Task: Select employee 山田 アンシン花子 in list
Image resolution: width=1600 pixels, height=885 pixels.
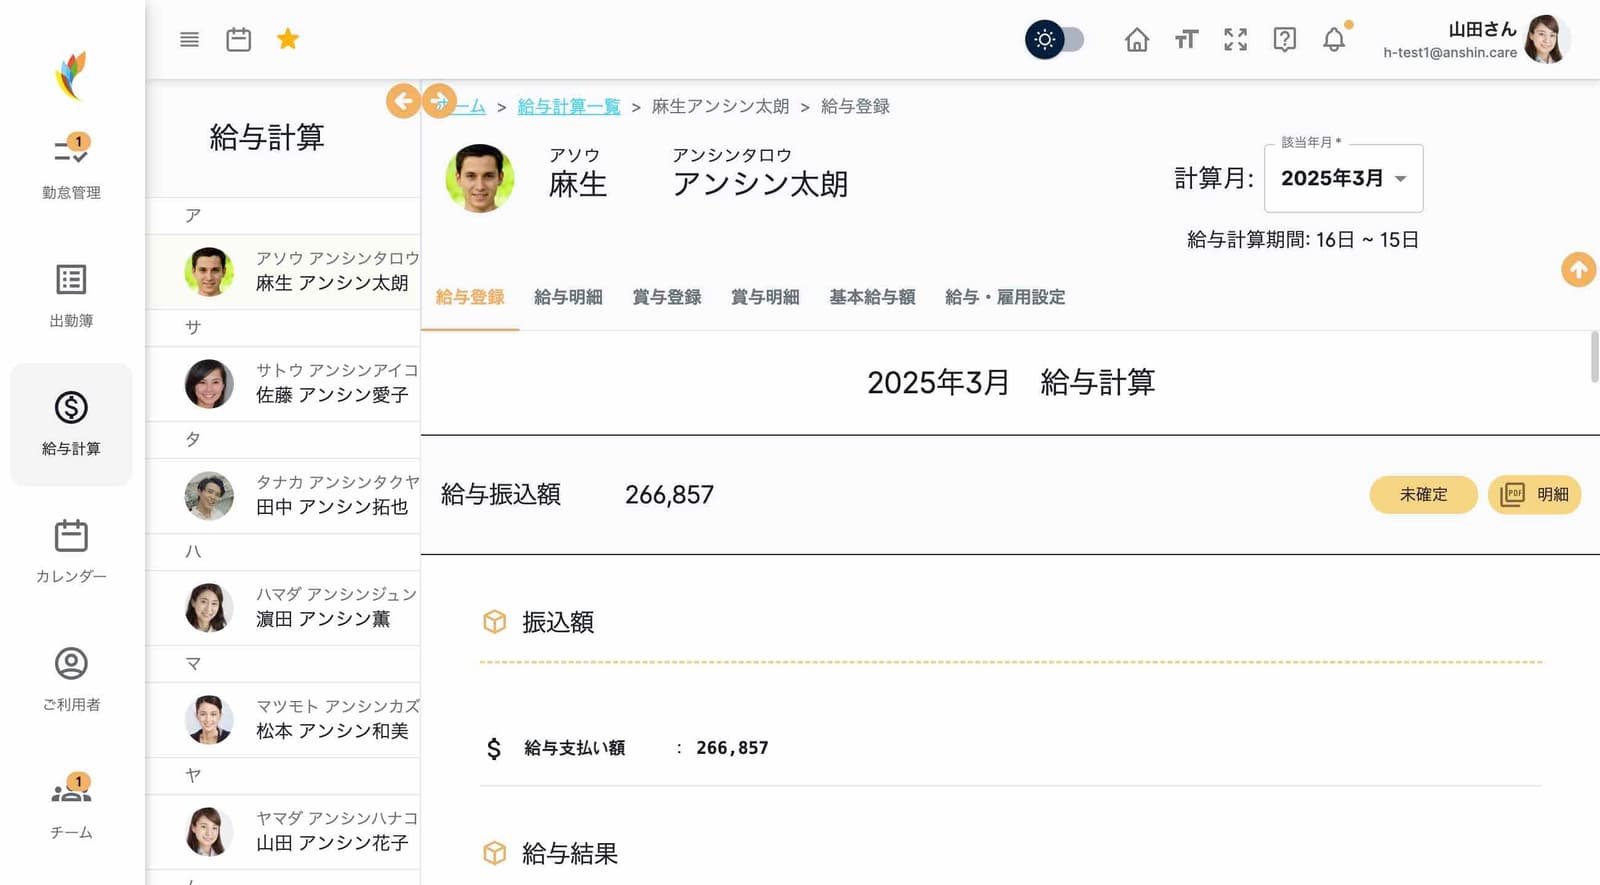Action: click(x=283, y=832)
